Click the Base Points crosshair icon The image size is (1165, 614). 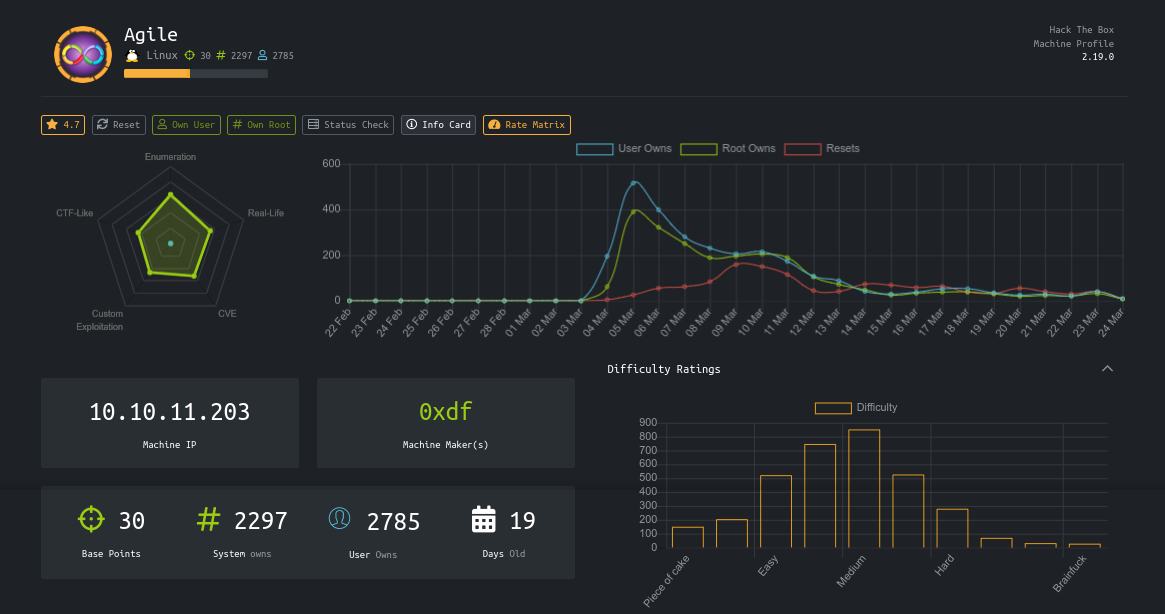tap(91, 520)
